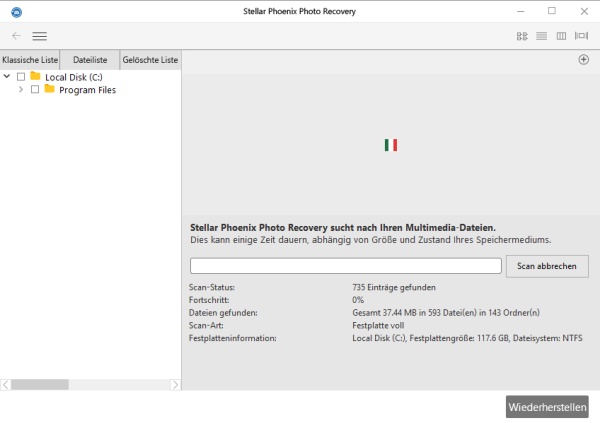This screenshot has height=423, width=600.
Task: Open the Gelöschte Liste tab
Action: point(150,60)
